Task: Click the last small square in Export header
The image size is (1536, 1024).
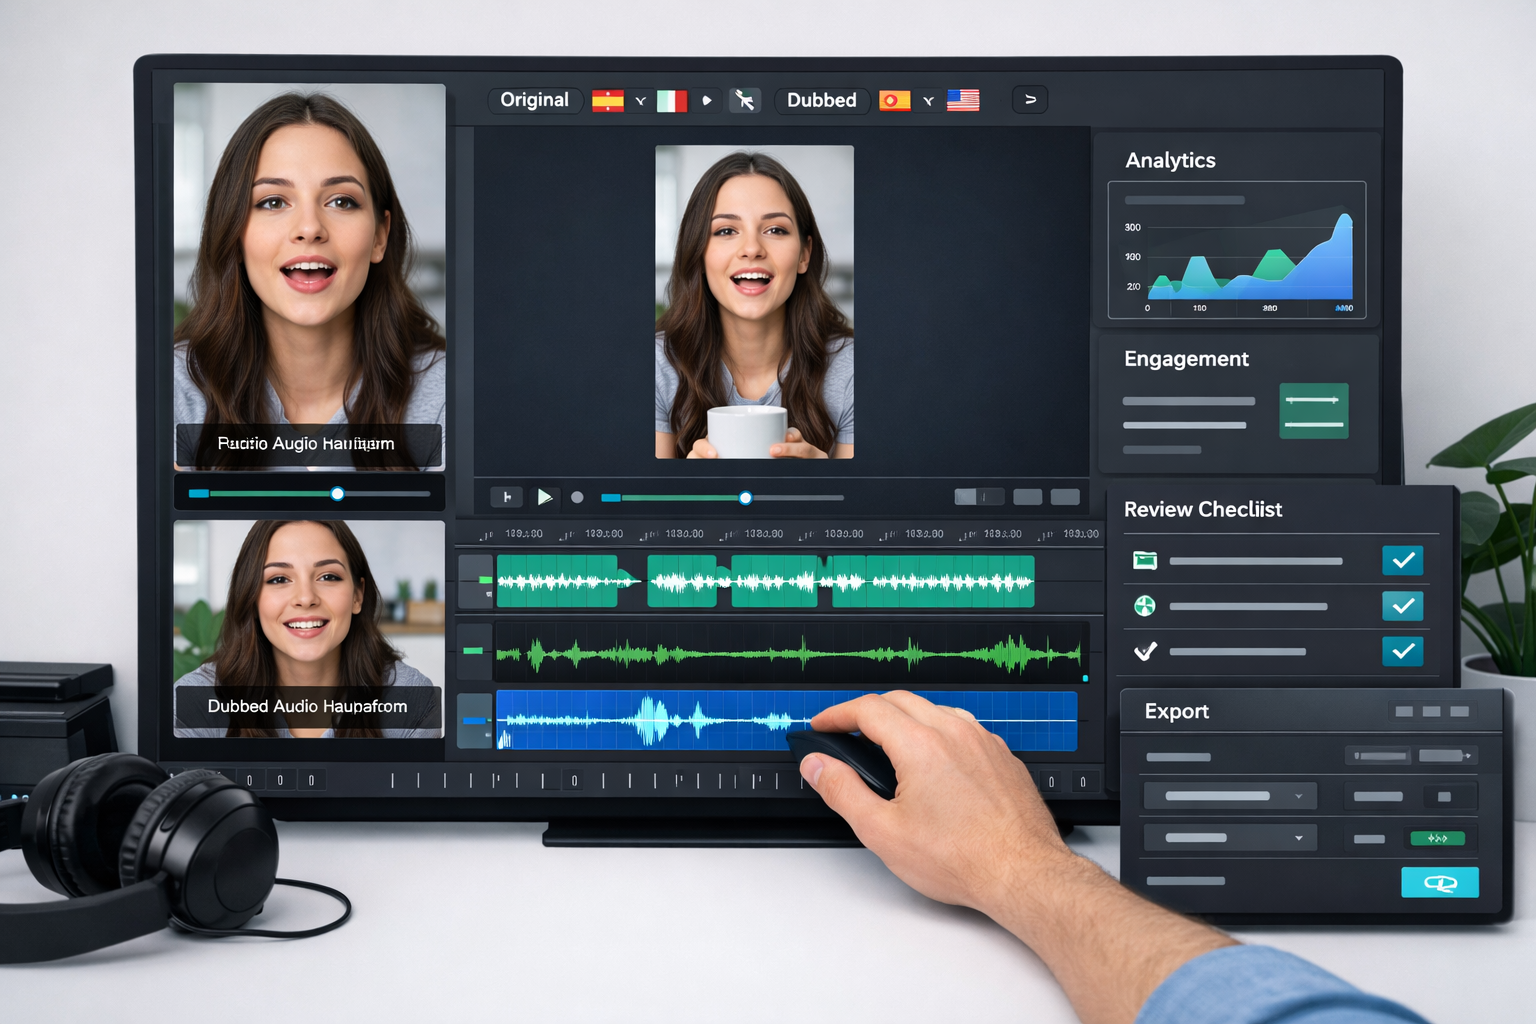Action: pos(1459,711)
